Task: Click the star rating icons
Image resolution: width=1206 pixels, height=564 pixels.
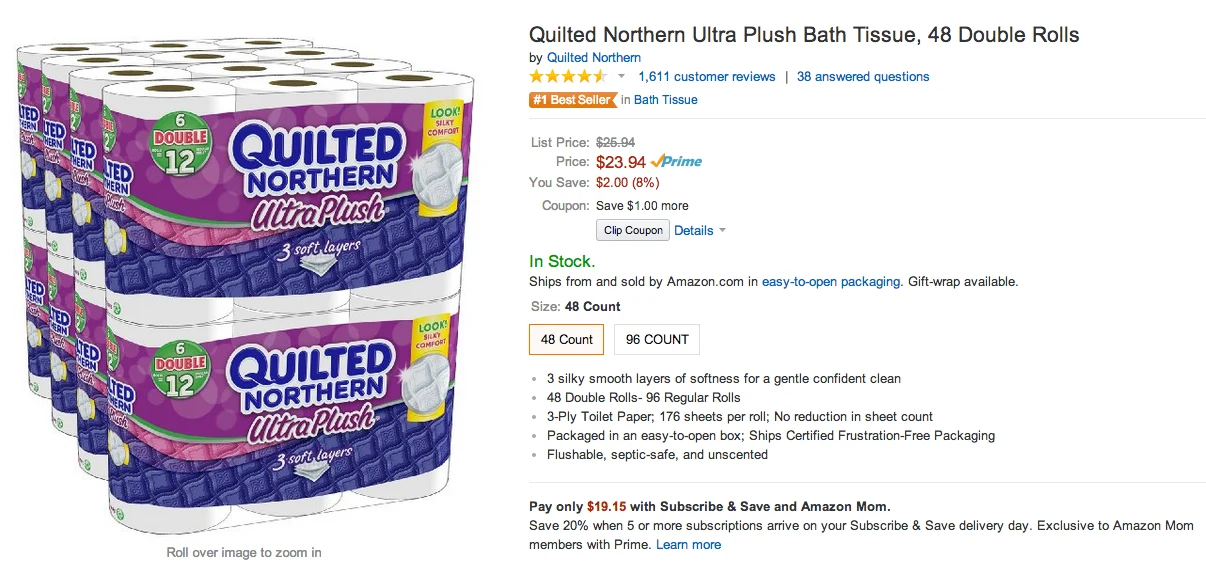Action: click(567, 77)
